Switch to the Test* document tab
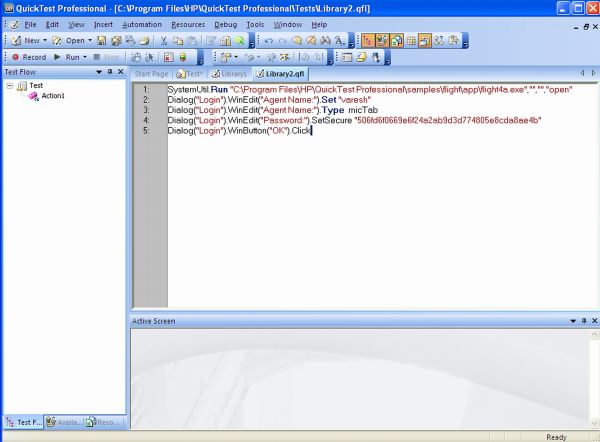The width and height of the screenshot is (600, 442). pos(189,74)
